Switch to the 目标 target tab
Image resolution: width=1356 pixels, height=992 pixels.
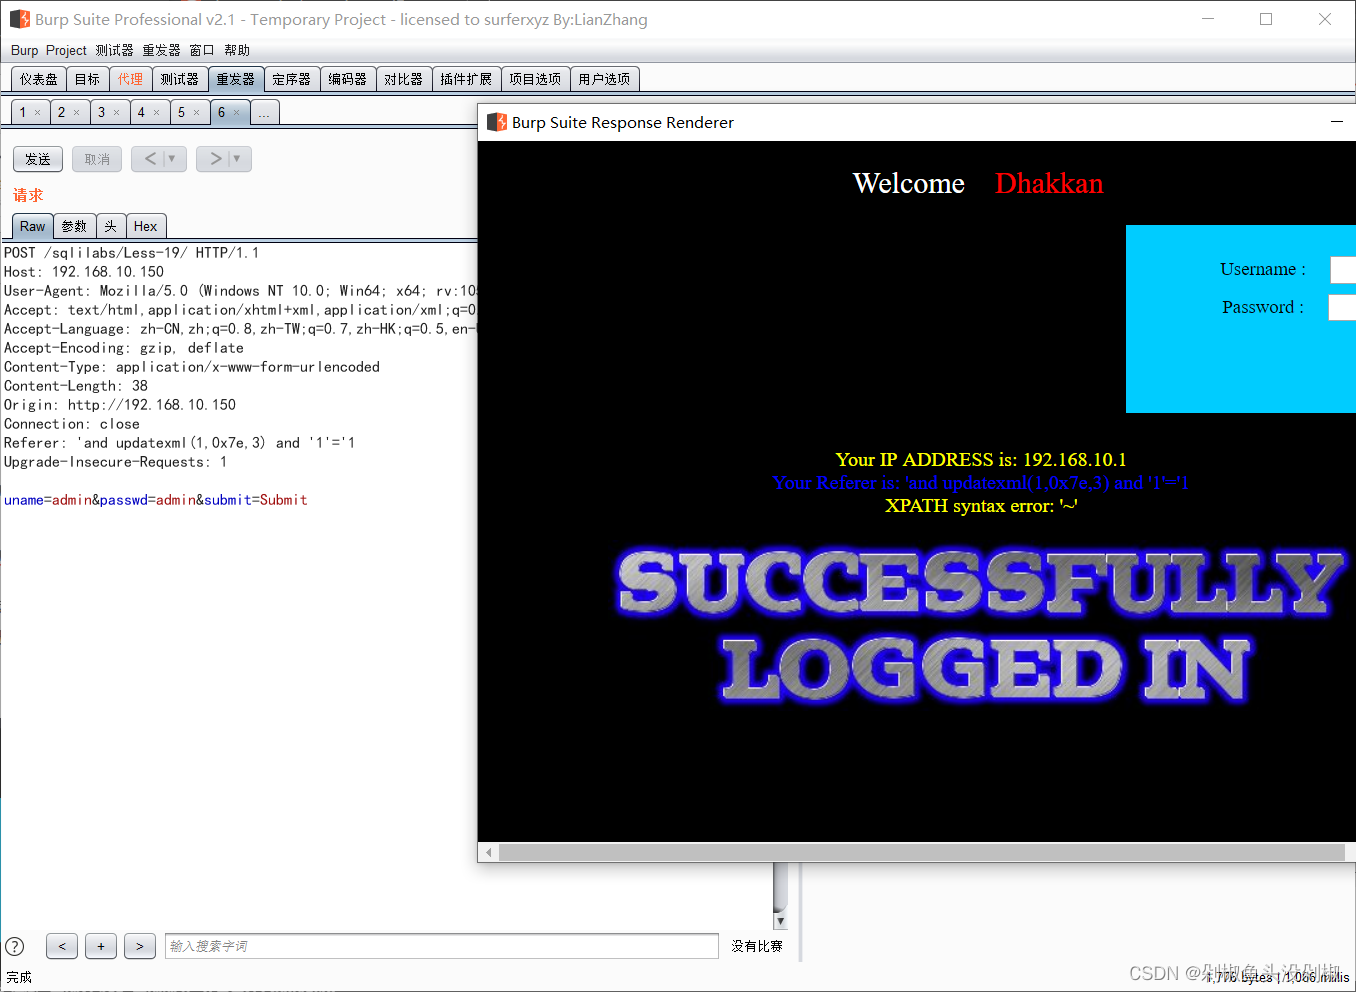pos(88,79)
